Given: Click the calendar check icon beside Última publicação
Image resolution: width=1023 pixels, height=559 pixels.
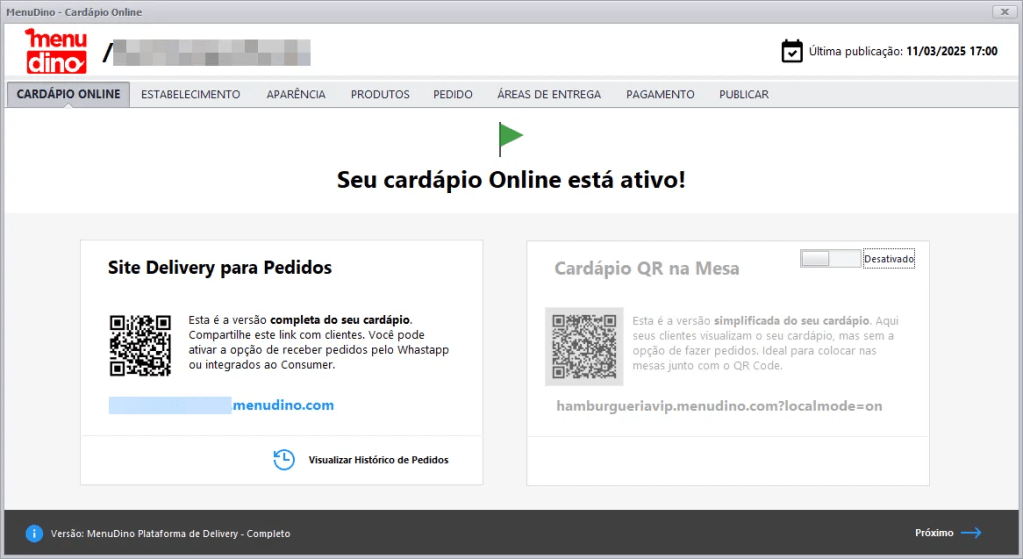Looking at the screenshot, I should coord(791,51).
